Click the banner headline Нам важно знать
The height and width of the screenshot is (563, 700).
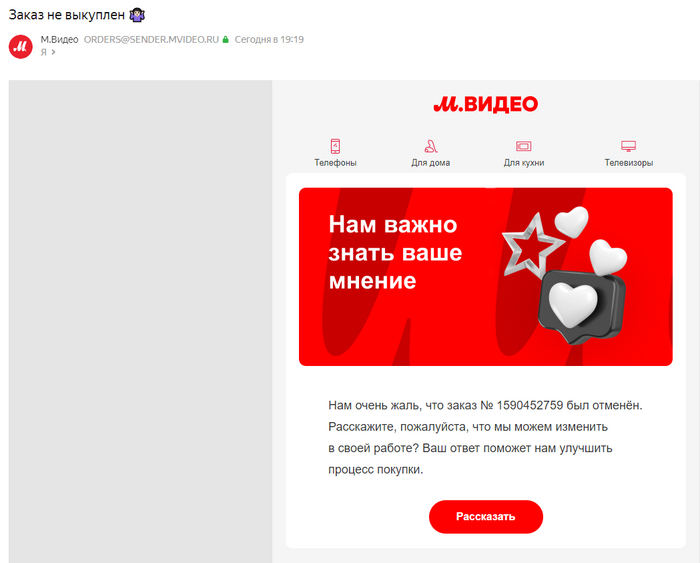pyautogui.click(x=395, y=252)
